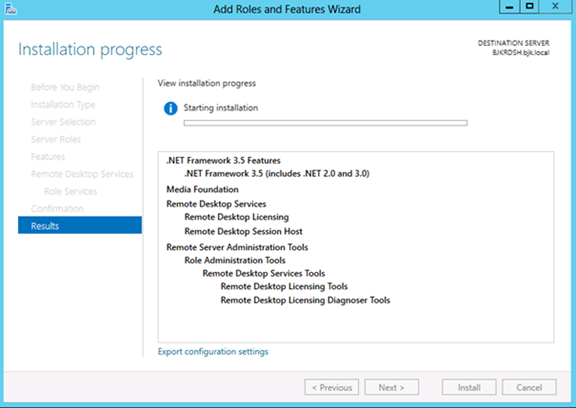The image size is (576, 408).
Task: Go to Confirmation step in sidebar
Action: [57, 209]
